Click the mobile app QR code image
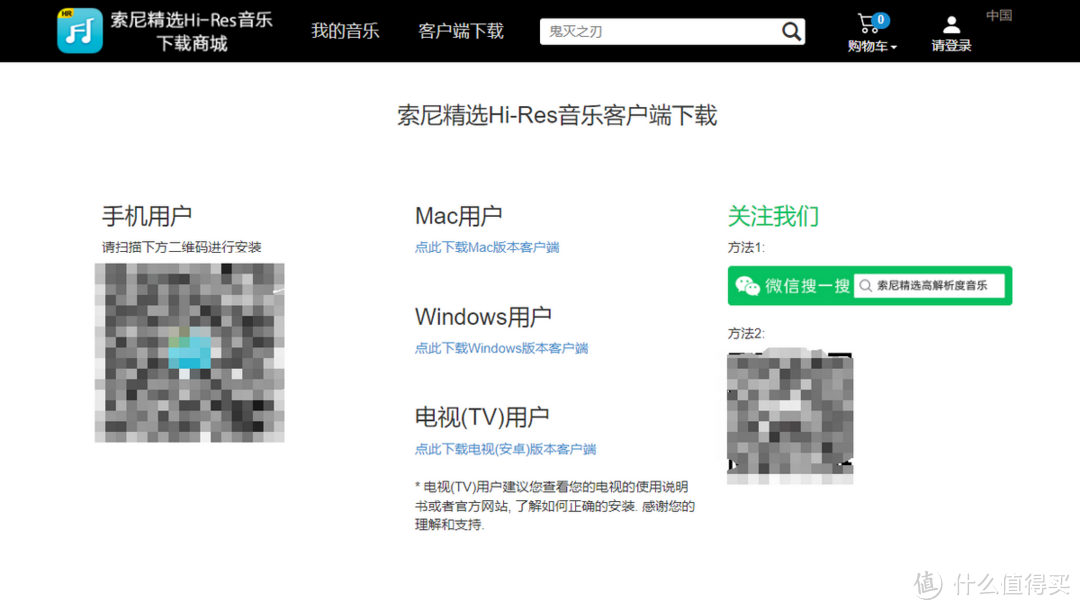 (x=189, y=353)
